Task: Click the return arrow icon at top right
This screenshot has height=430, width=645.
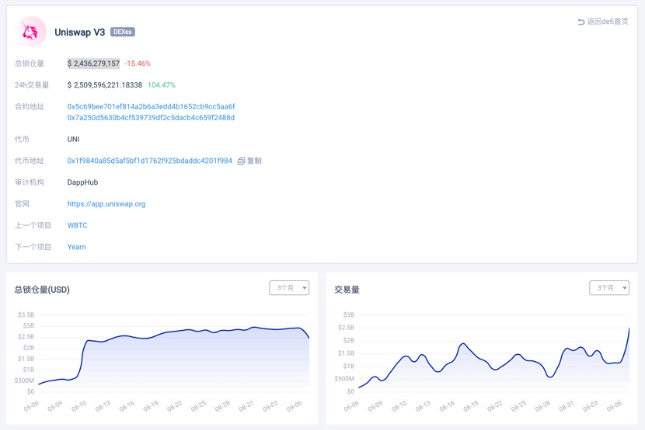Action: tap(581, 22)
